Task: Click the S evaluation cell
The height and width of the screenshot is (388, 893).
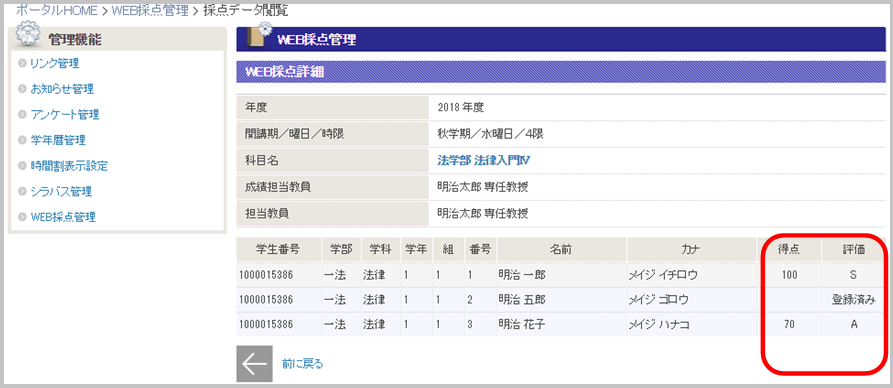Action: pos(853,275)
